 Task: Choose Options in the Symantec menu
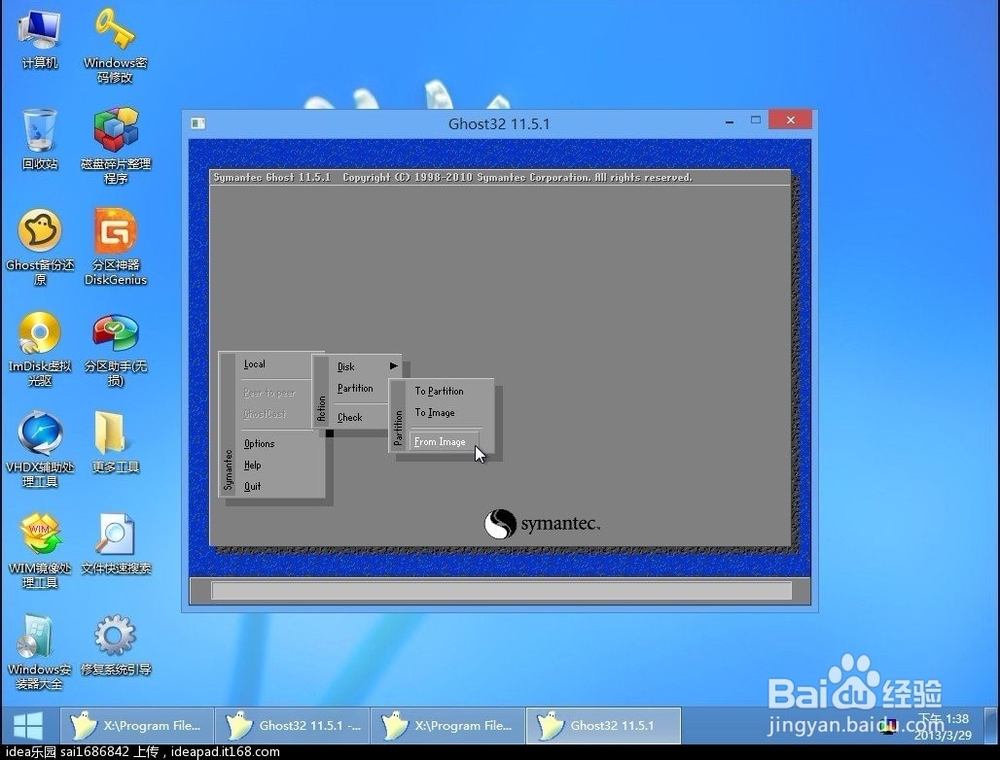[259, 444]
